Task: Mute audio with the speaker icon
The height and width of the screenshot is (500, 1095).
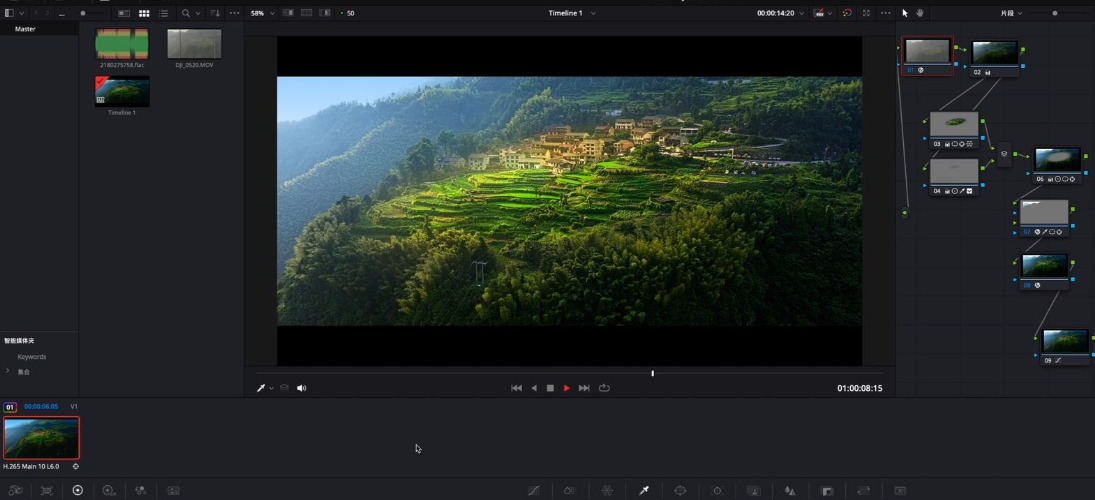Action: click(301, 388)
